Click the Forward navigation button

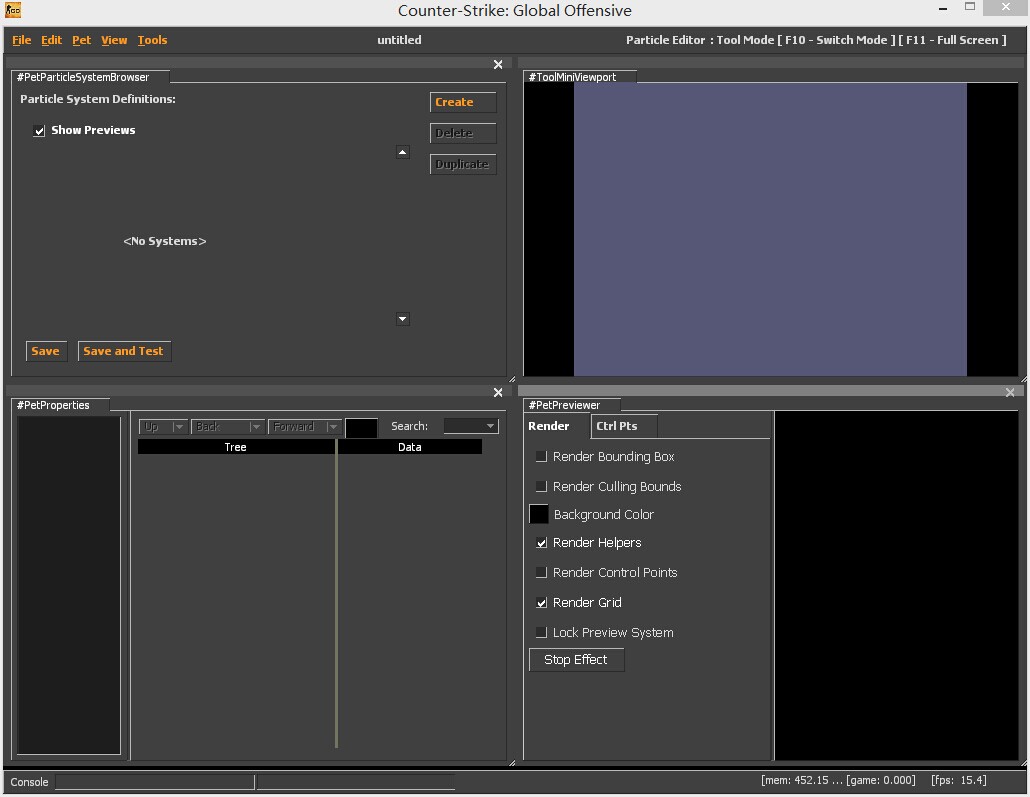pos(297,427)
